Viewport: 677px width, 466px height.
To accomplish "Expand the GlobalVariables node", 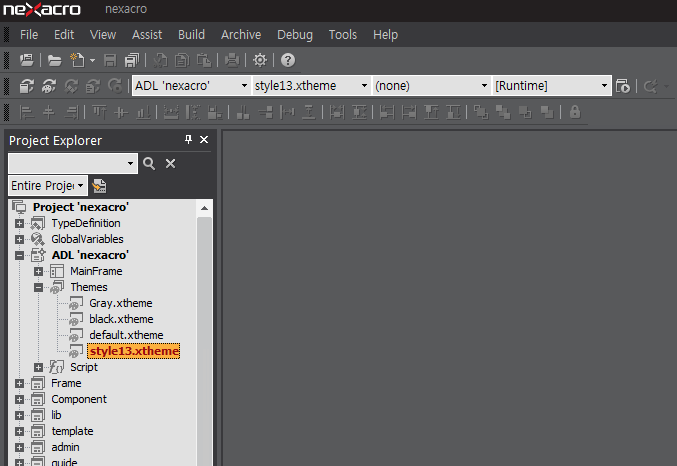I will click(19, 239).
